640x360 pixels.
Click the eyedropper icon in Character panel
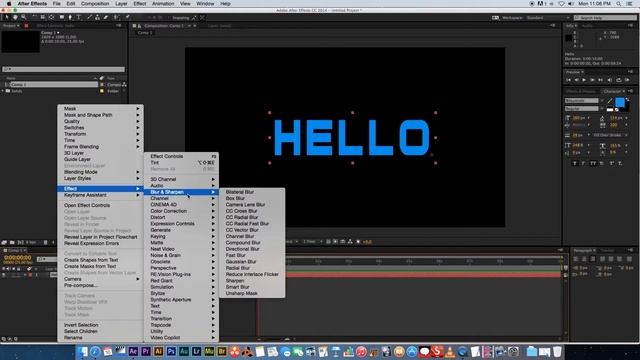tap(610, 101)
